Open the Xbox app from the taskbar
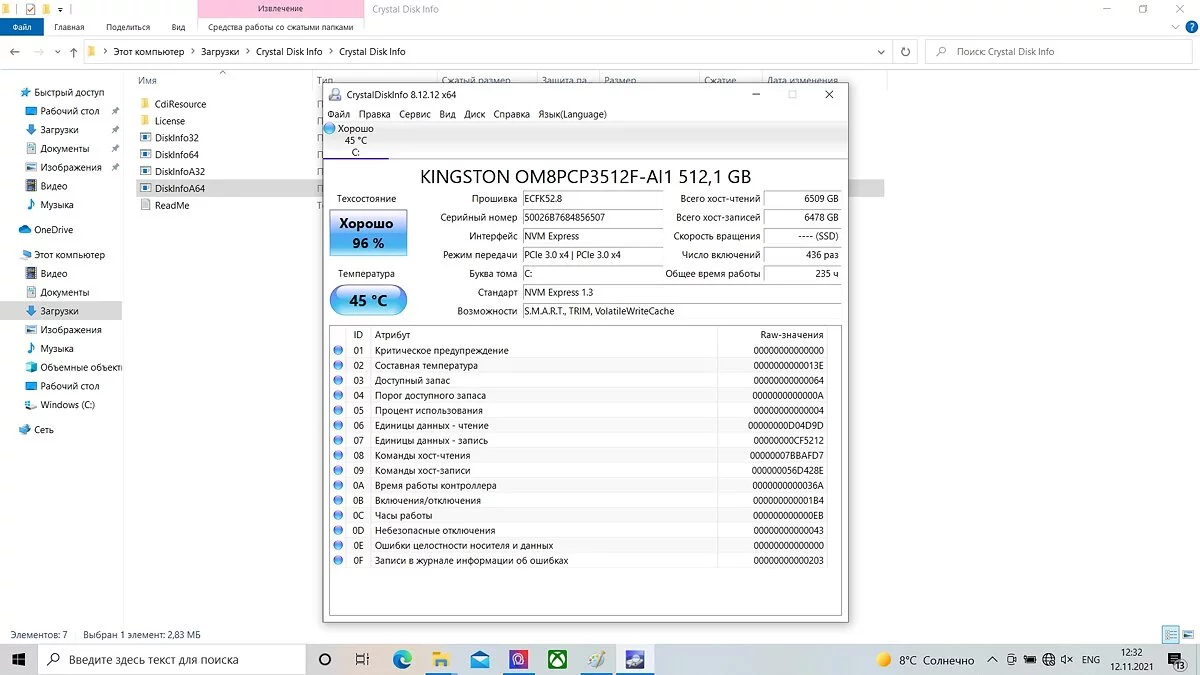 [x=556, y=660]
